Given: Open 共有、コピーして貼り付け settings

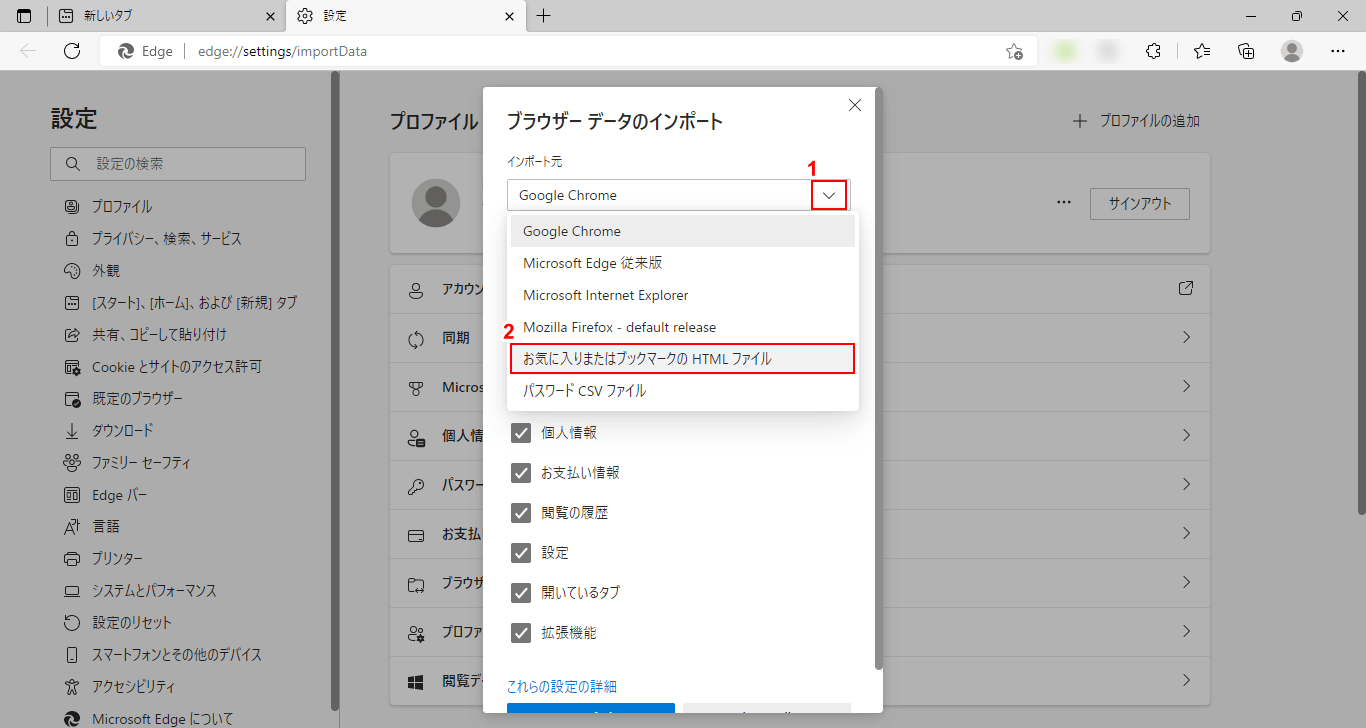Looking at the screenshot, I should click(x=145, y=334).
